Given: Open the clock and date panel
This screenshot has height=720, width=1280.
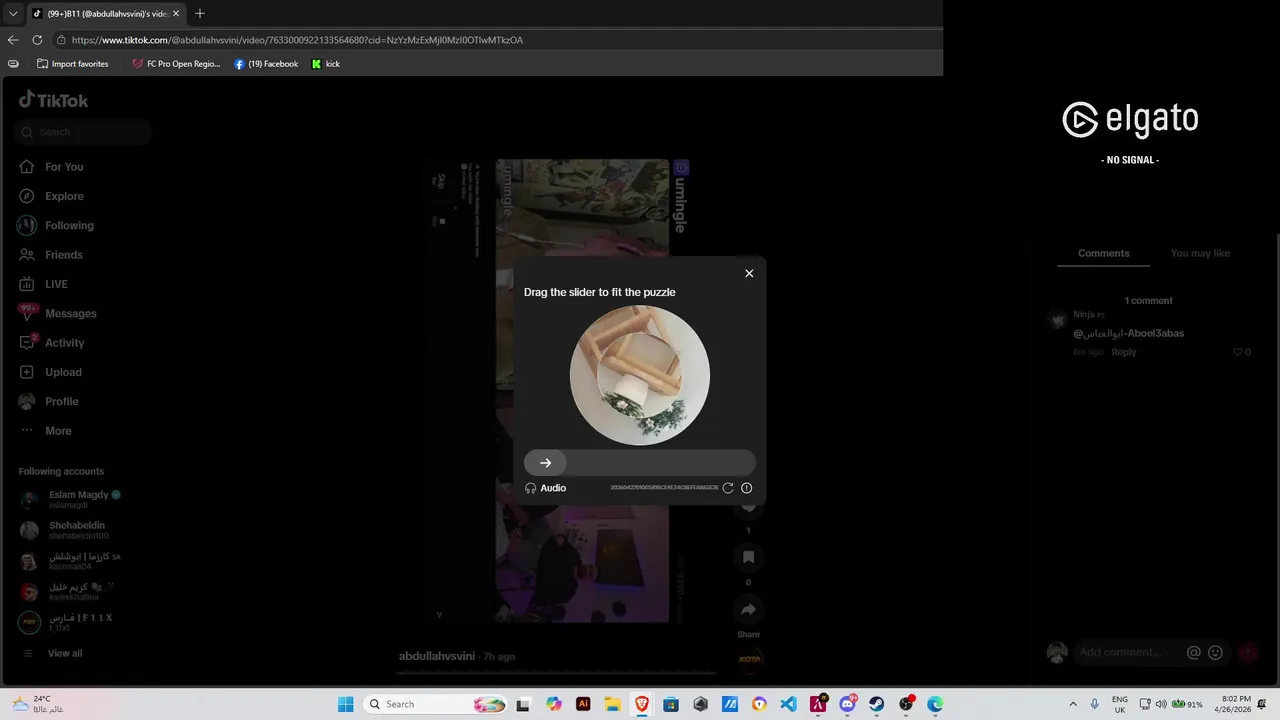Looking at the screenshot, I should 1236,704.
